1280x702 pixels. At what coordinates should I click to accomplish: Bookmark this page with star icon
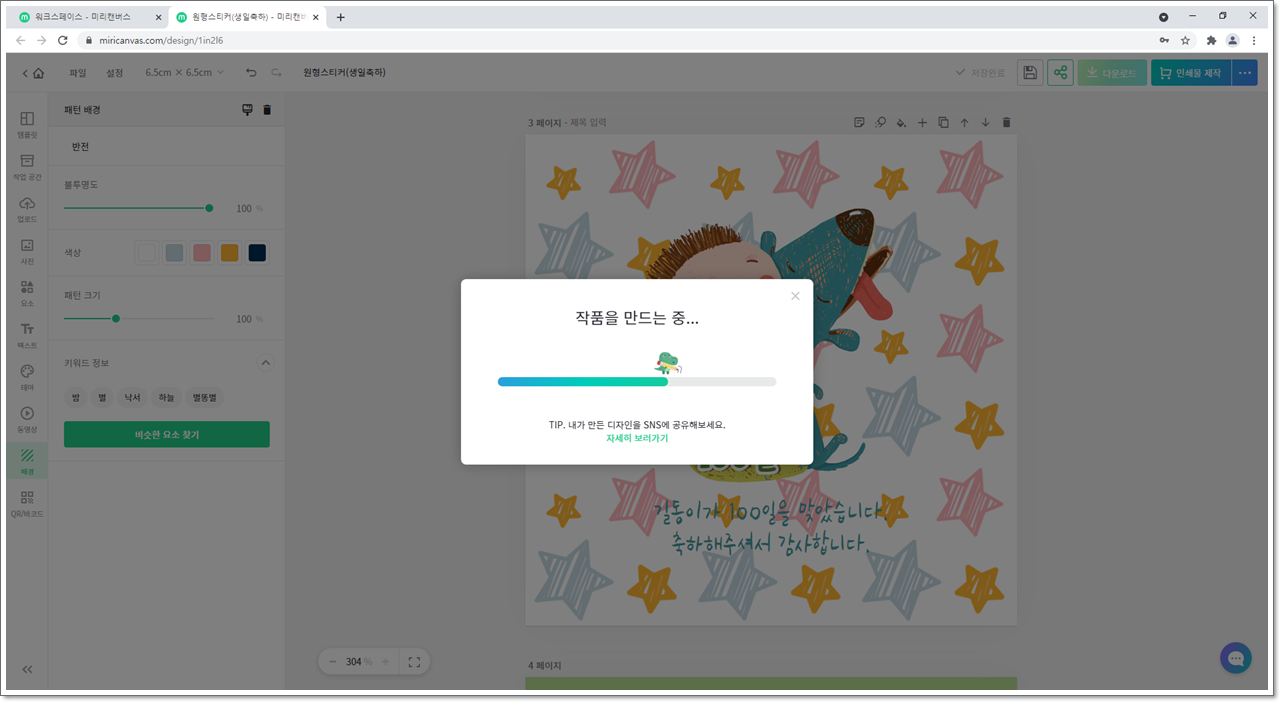1185,40
